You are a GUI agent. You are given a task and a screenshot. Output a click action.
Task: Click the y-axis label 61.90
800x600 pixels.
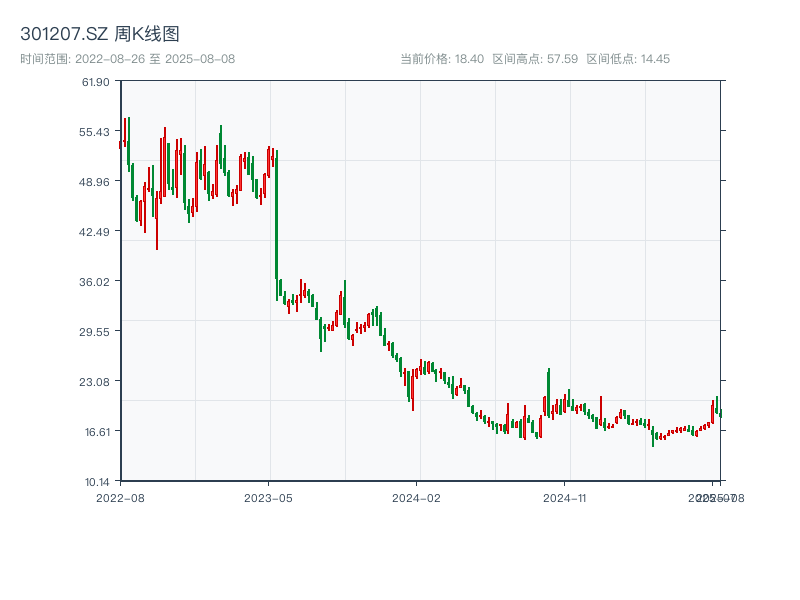point(95,82)
